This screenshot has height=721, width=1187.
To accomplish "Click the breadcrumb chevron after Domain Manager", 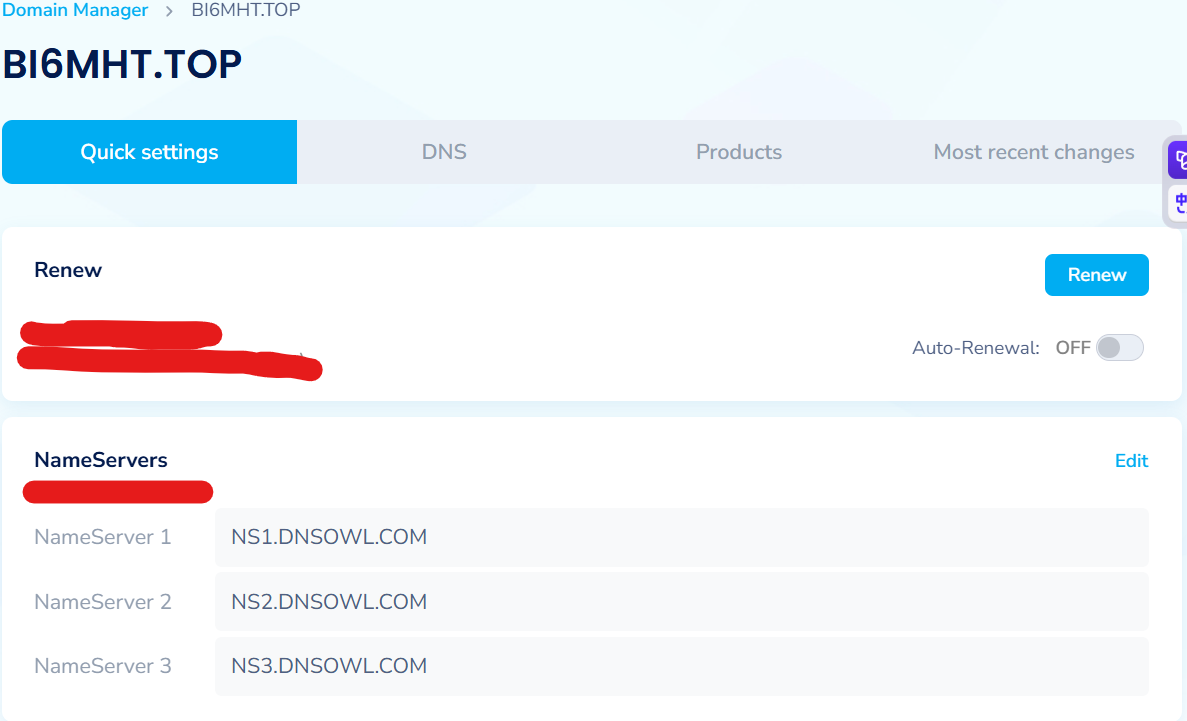I will 170,11.
